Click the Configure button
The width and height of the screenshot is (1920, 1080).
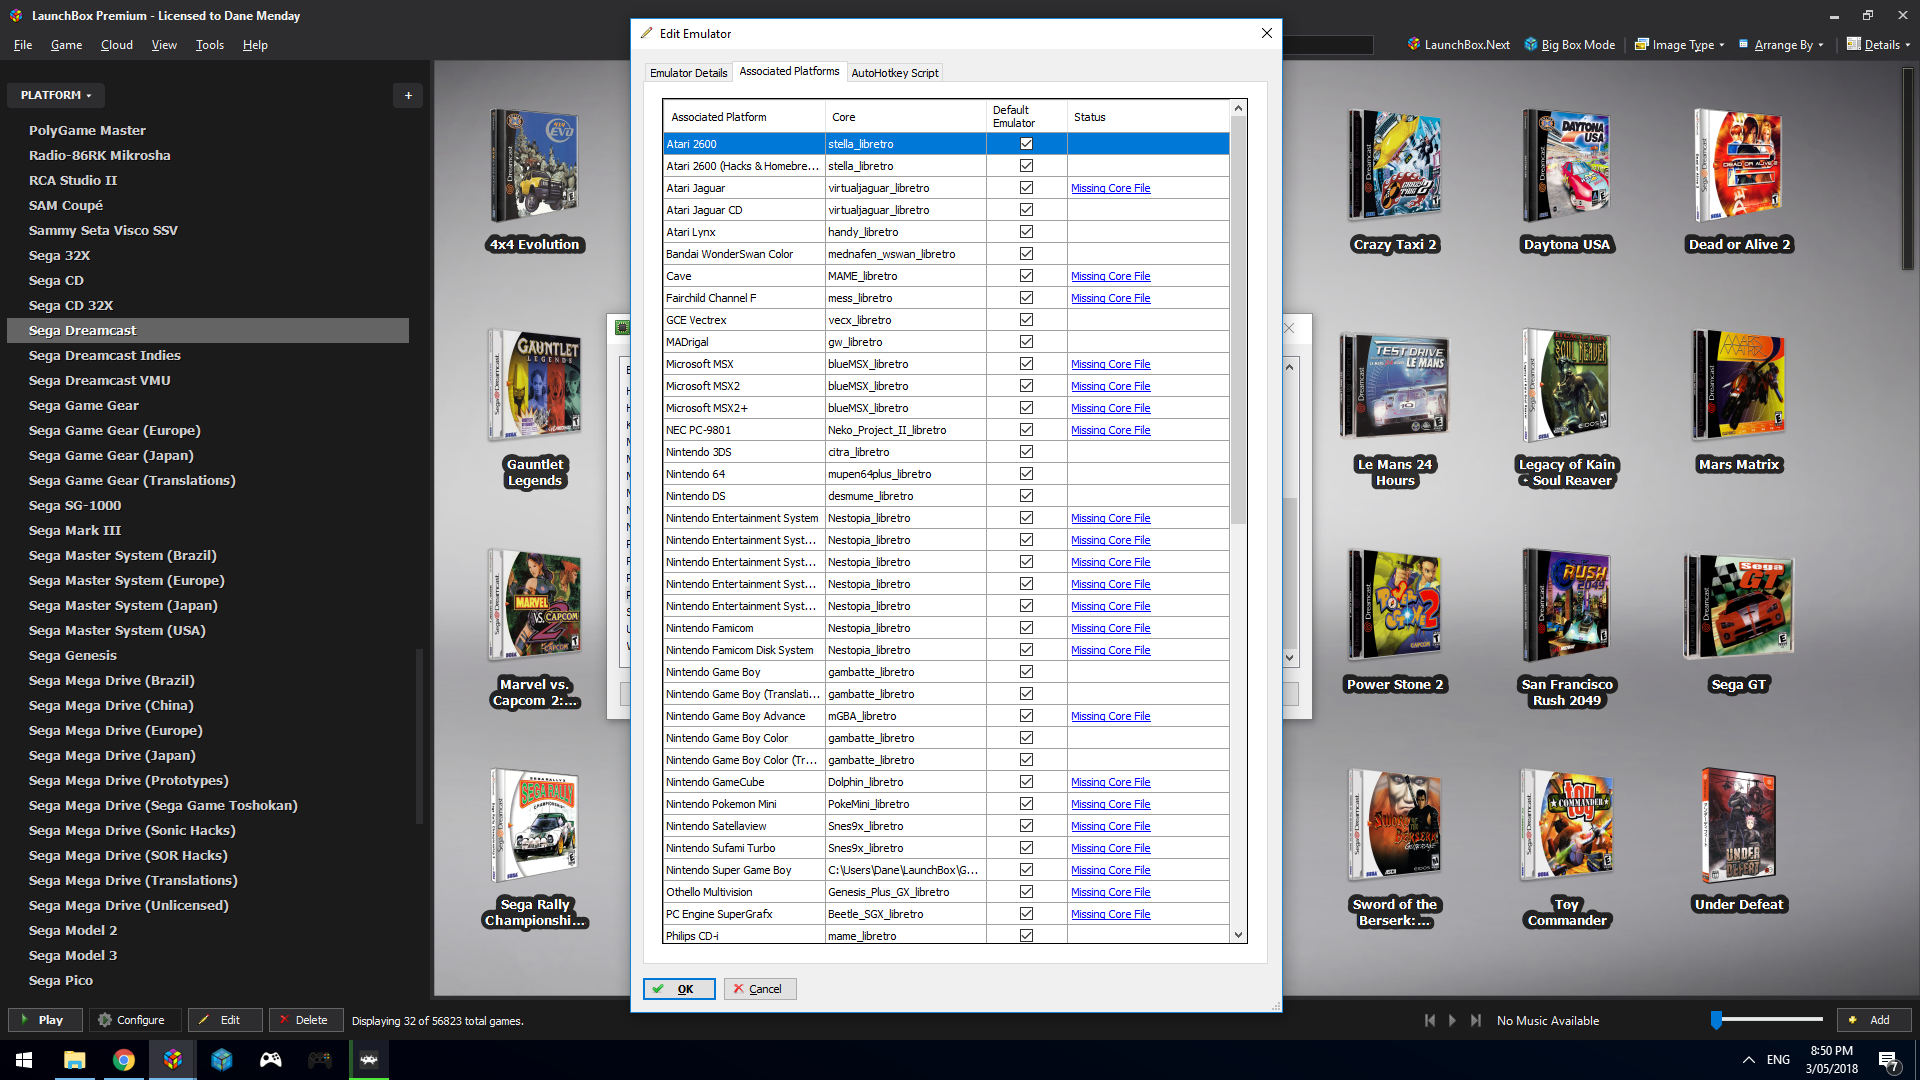pos(135,1020)
